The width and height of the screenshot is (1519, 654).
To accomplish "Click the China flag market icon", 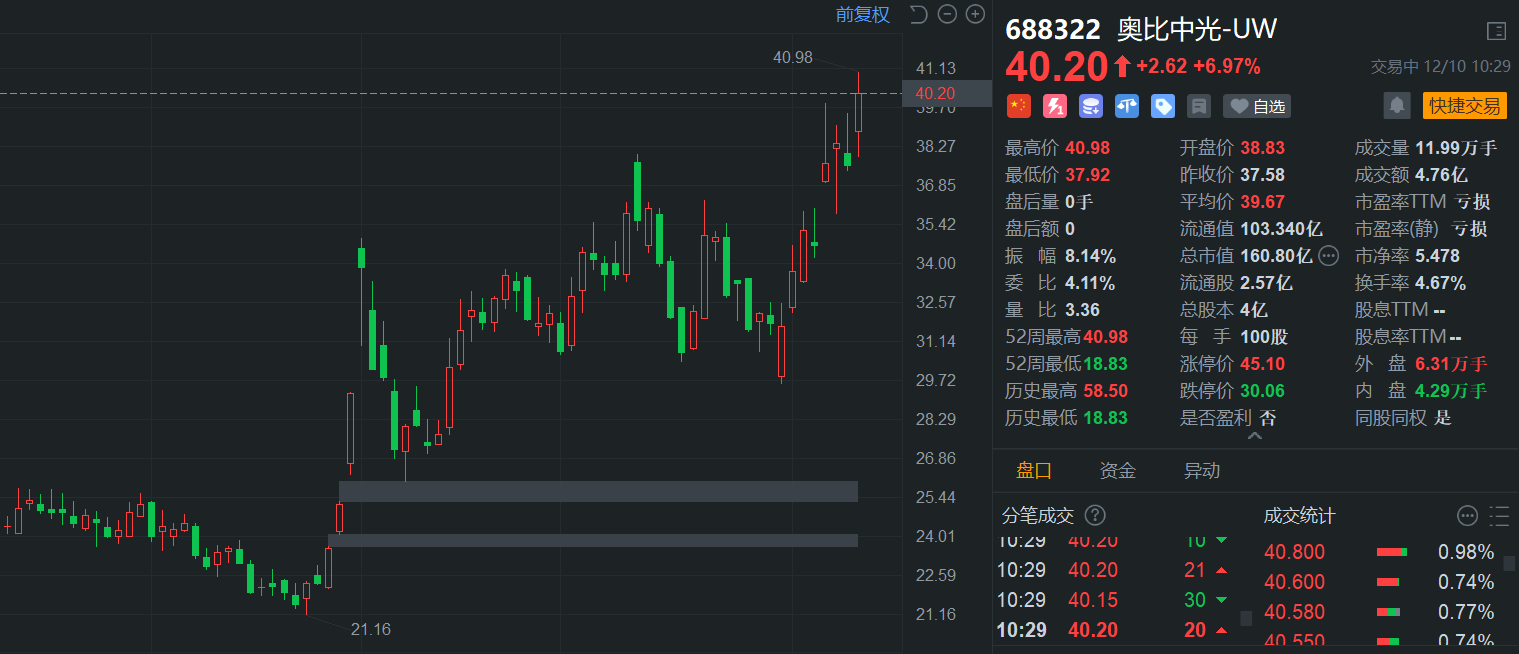I will 1018,106.
